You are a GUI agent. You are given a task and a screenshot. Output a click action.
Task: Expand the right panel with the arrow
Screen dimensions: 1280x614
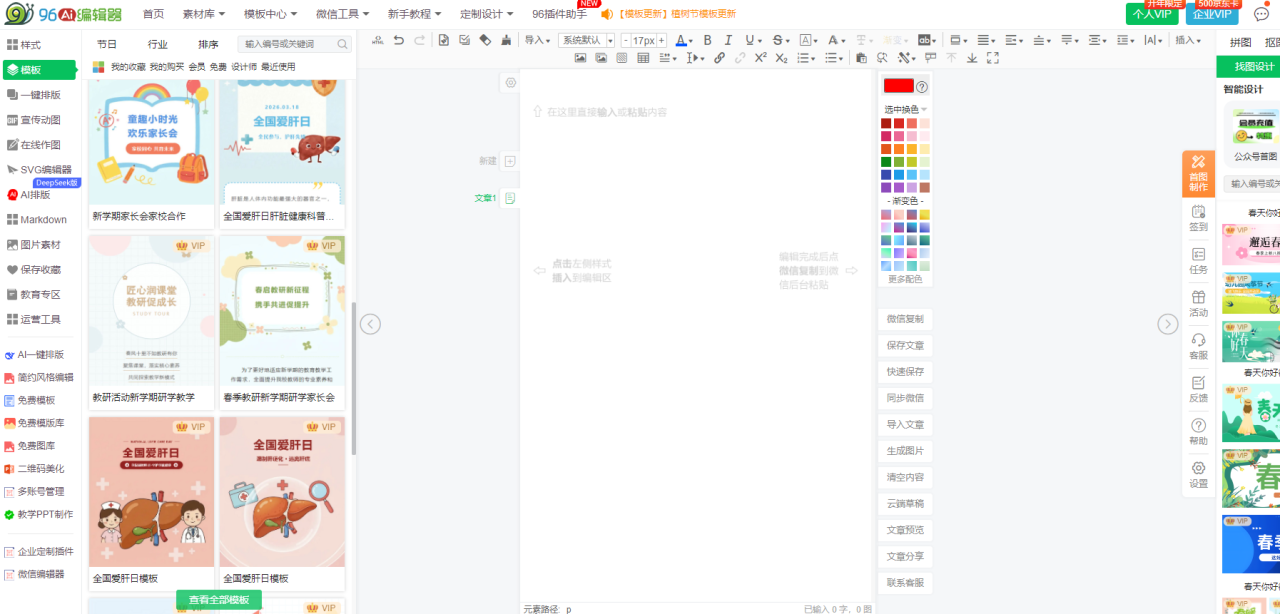1168,324
